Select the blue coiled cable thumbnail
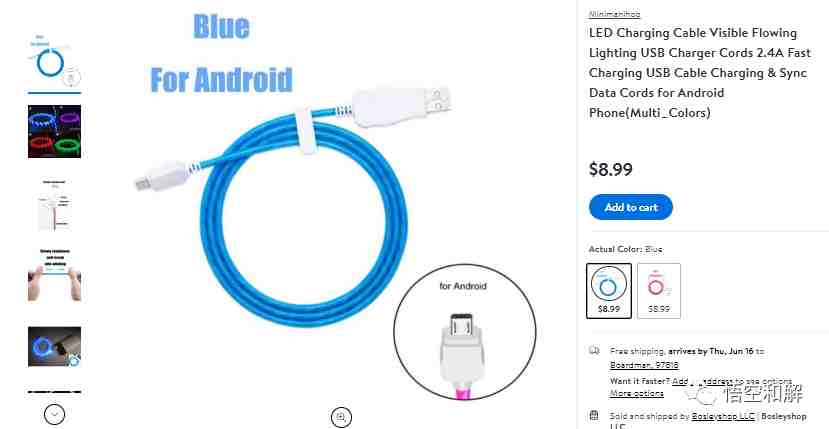This screenshot has width=829, height=429. tap(54, 61)
